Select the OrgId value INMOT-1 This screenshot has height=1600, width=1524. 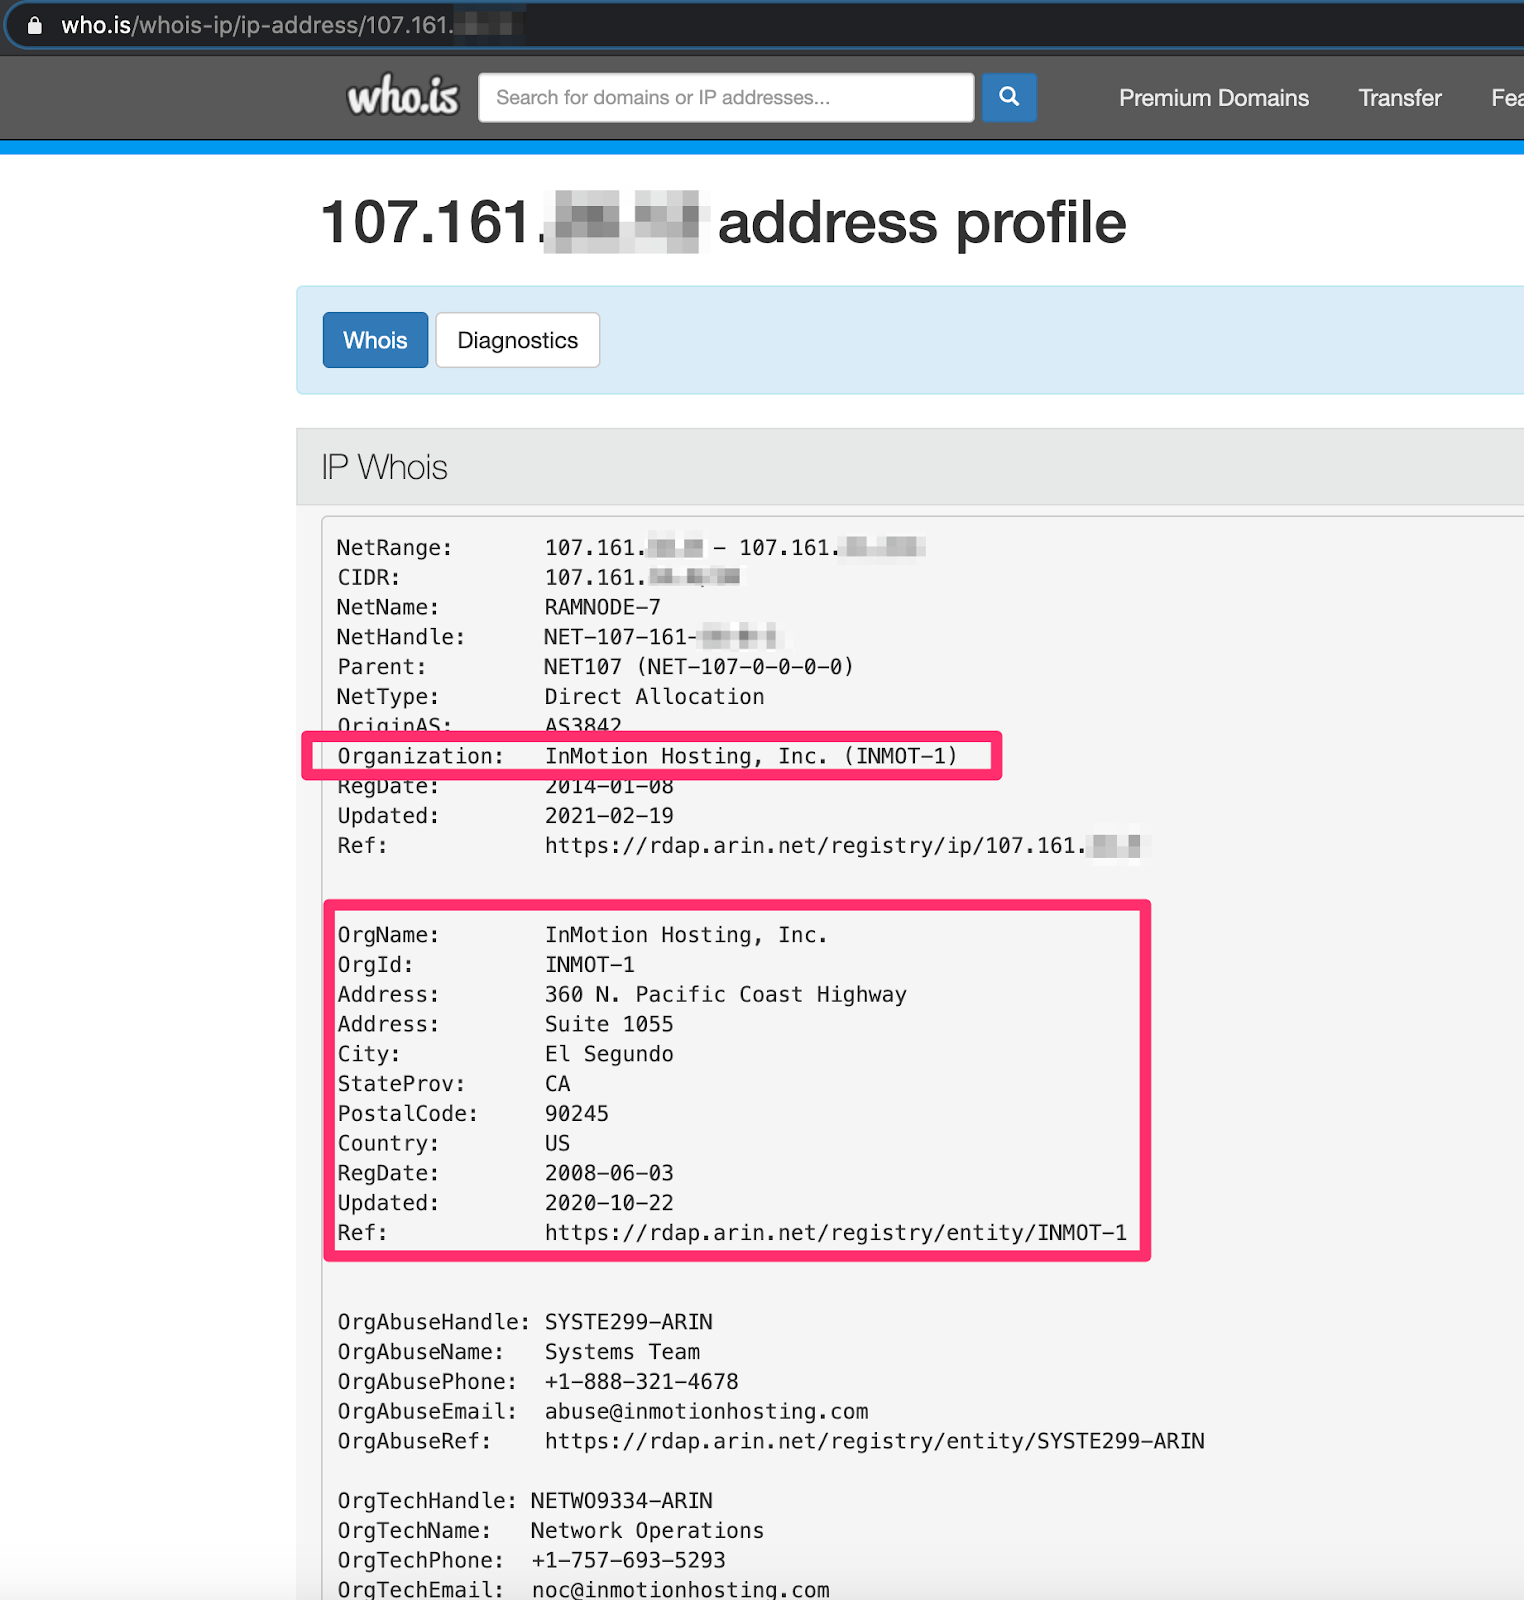[589, 965]
